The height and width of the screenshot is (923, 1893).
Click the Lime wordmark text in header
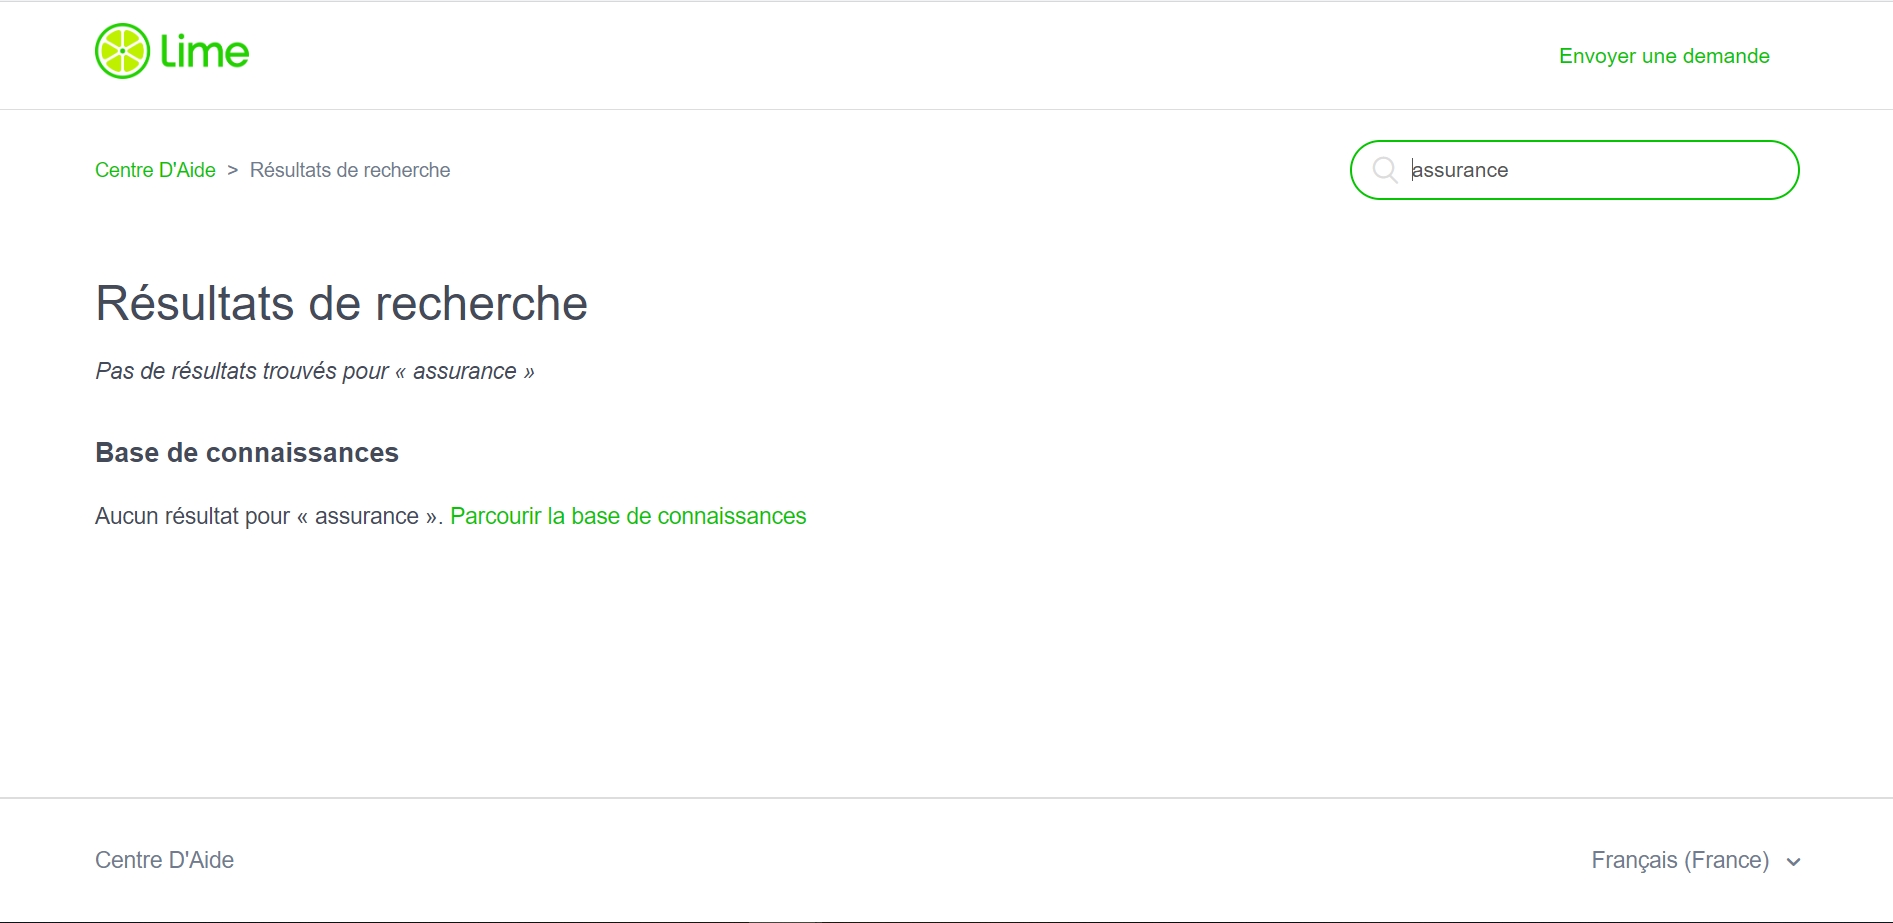tap(205, 52)
